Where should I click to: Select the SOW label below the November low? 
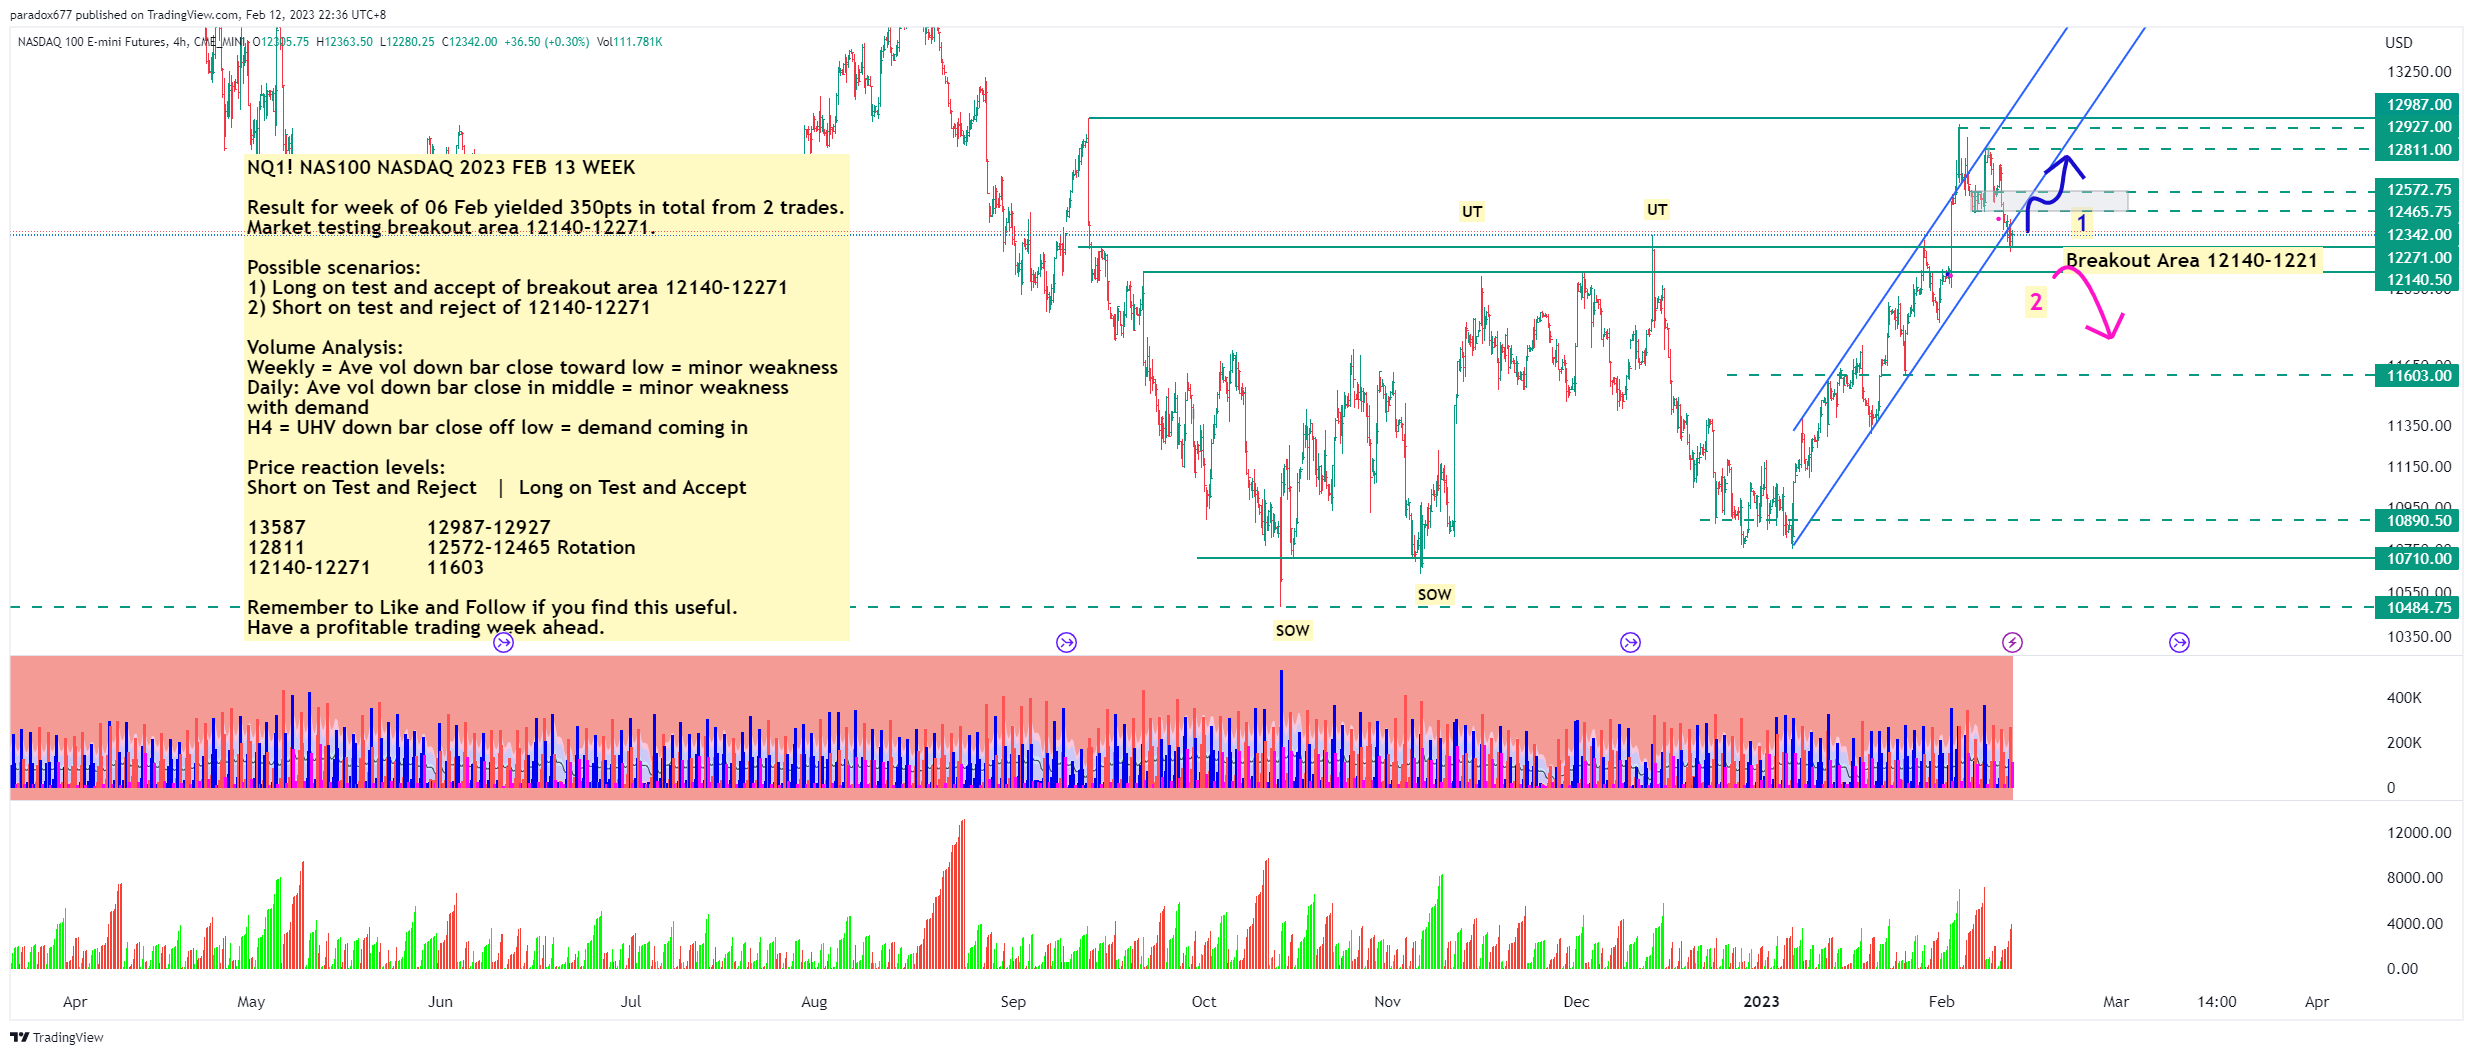(1434, 595)
